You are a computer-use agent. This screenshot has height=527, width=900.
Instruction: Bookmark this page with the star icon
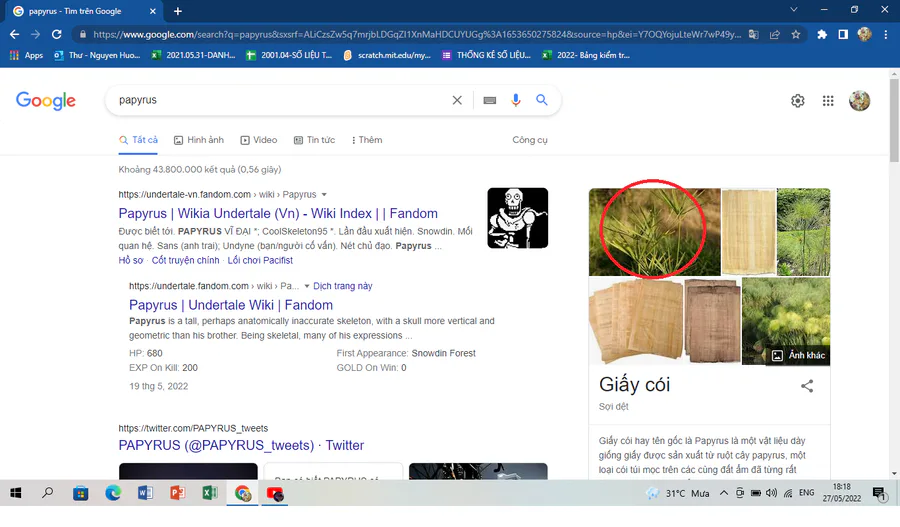[x=796, y=34]
